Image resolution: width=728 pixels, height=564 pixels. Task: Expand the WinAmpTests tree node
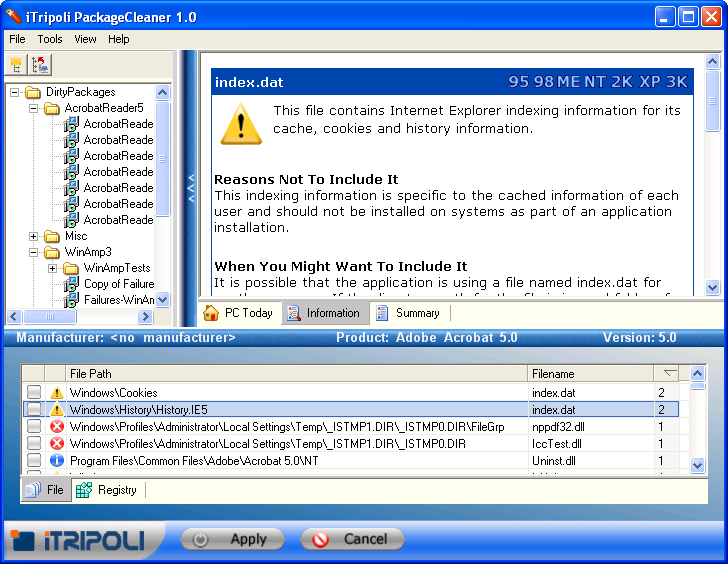click(52, 269)
